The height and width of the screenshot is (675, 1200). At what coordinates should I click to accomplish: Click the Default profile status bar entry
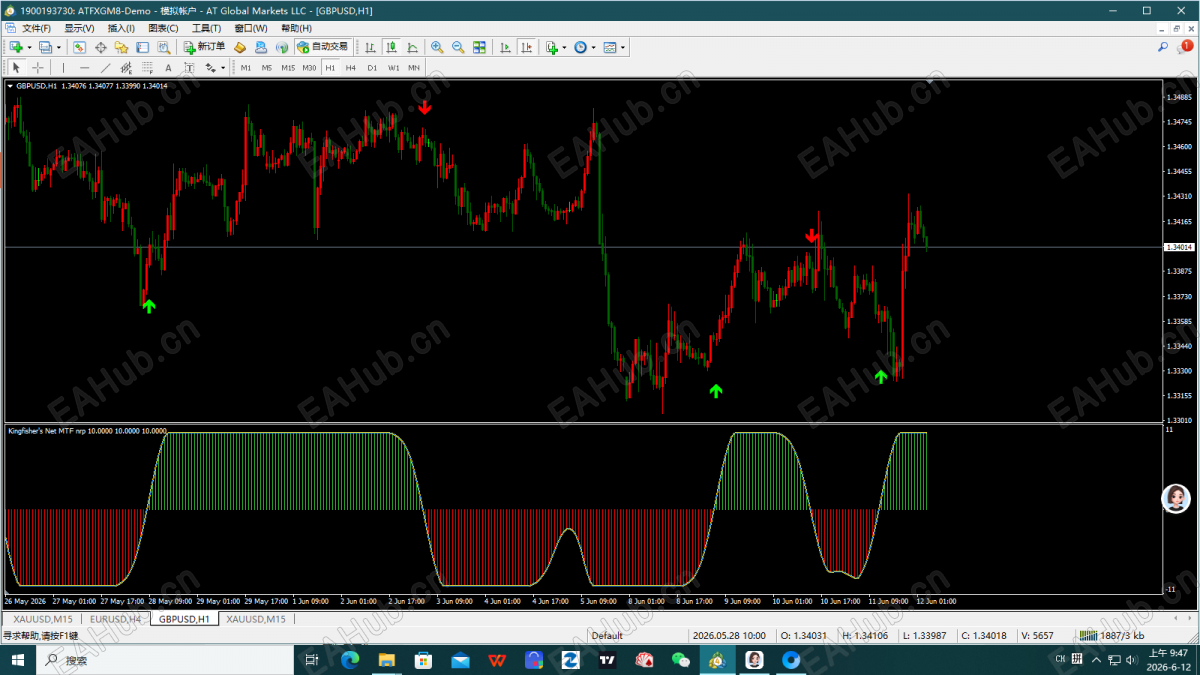click(x=607, y=635)
